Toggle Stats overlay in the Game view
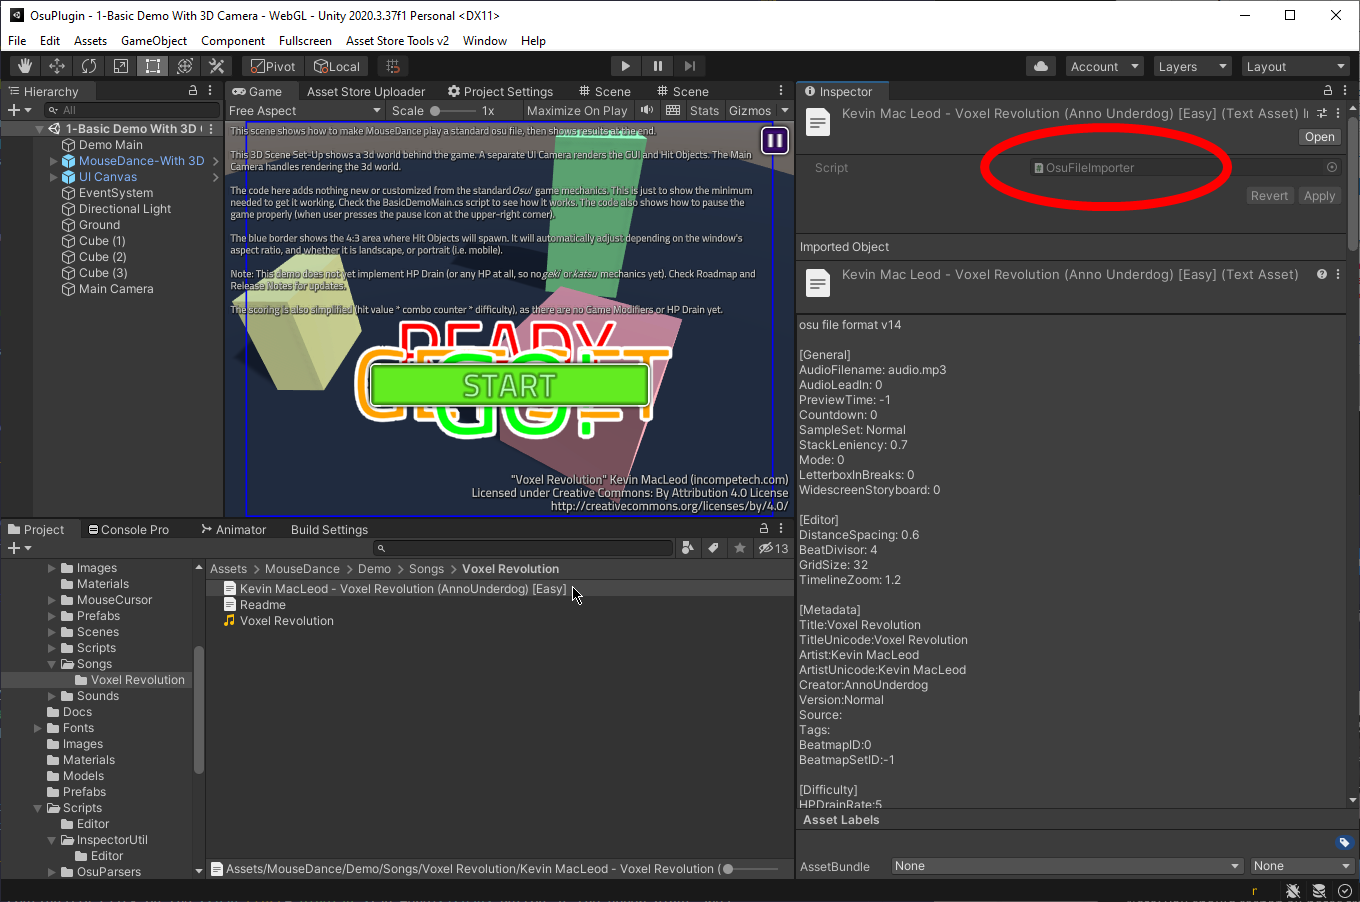 704,110
